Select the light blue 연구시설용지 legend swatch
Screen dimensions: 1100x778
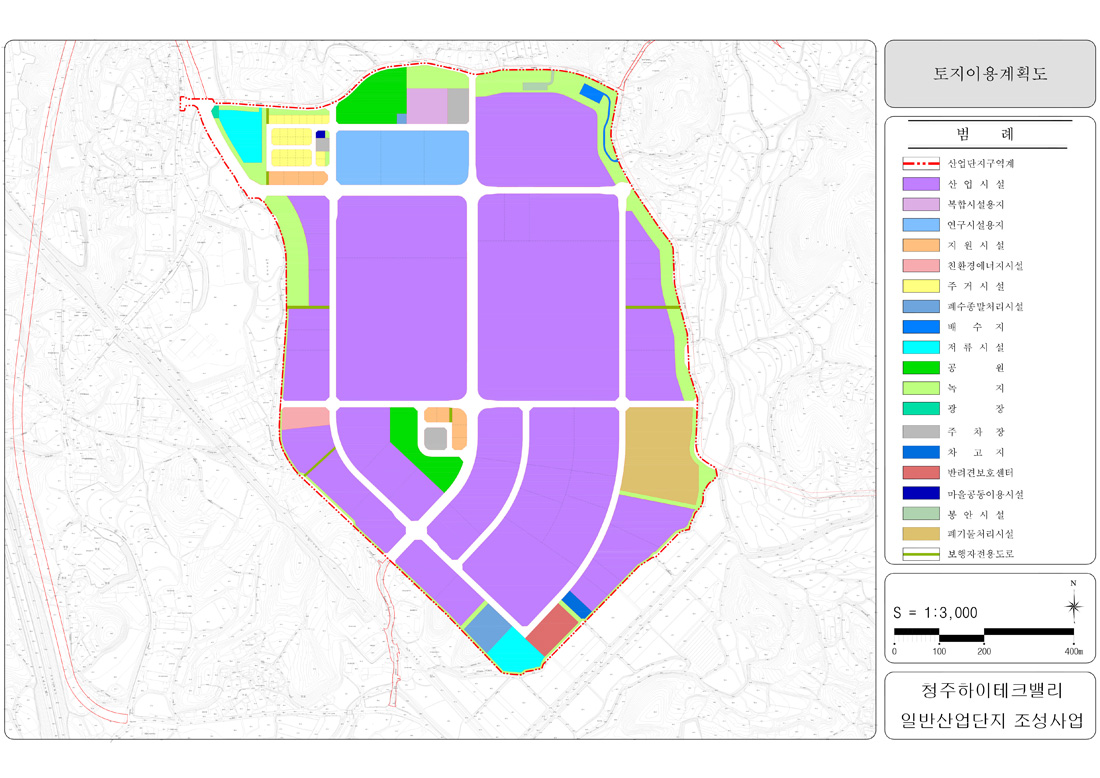pyautogui.click(x=920, y=225)
